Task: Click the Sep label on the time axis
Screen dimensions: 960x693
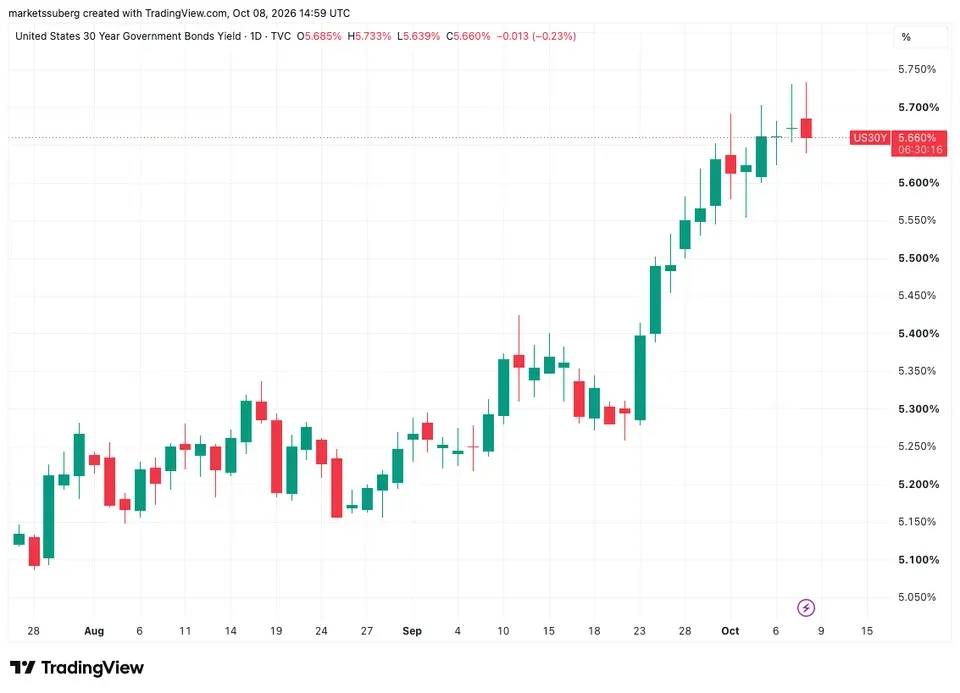Action: [412, 631]
